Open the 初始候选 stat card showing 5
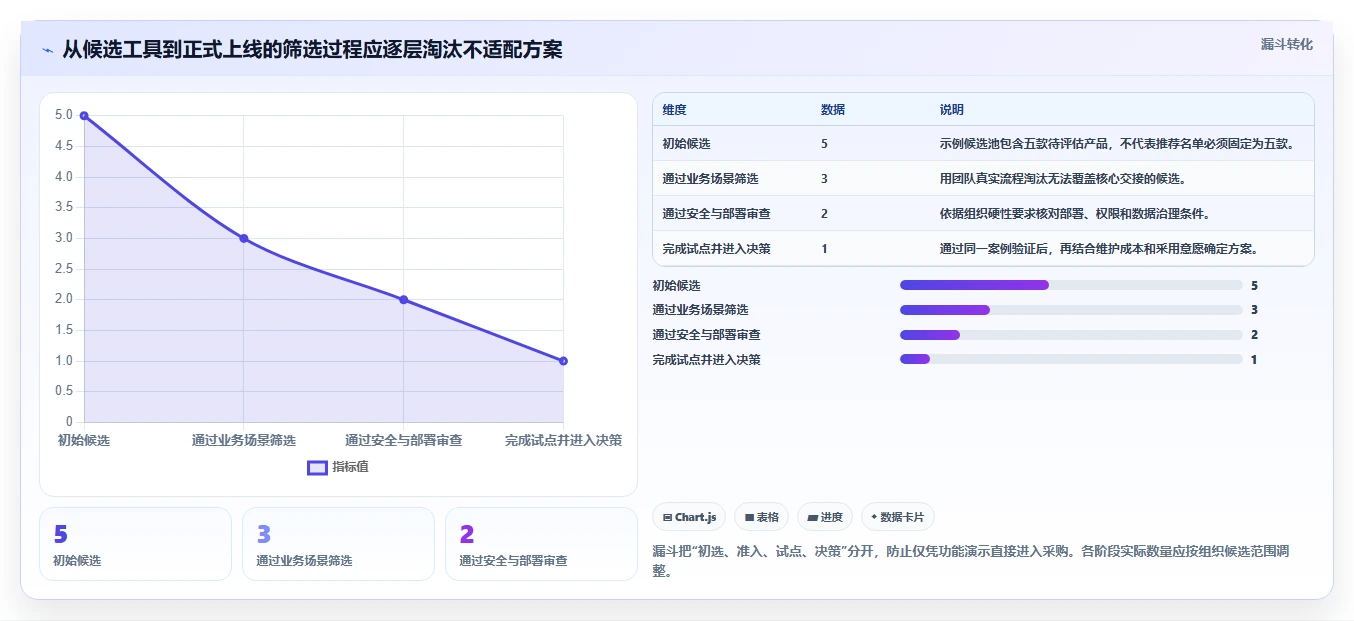 click(x=135, y=544)
